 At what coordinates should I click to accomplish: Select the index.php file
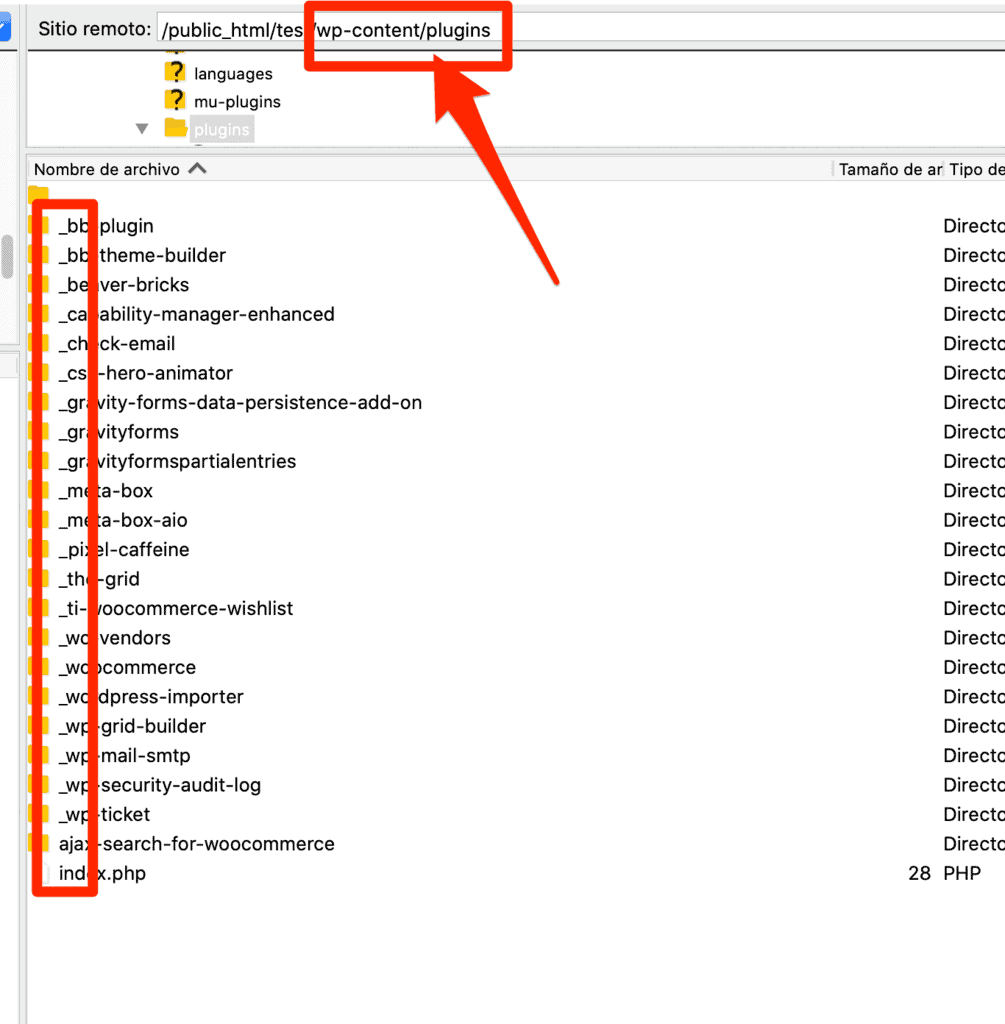(102, 872)
